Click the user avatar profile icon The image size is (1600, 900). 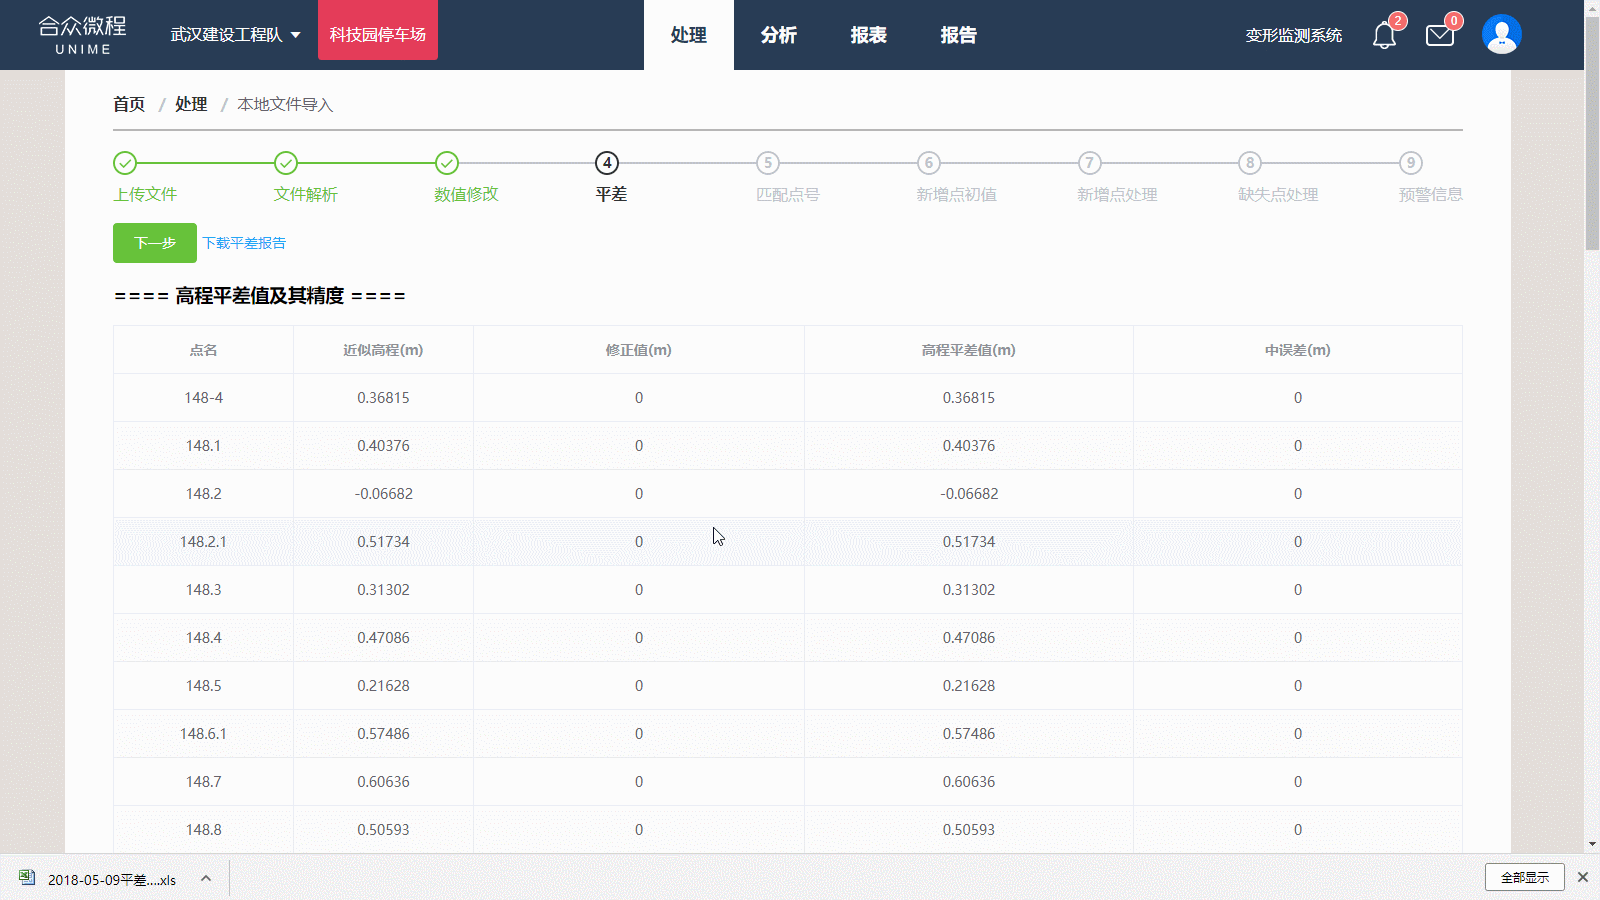(x=1501, y=35)
